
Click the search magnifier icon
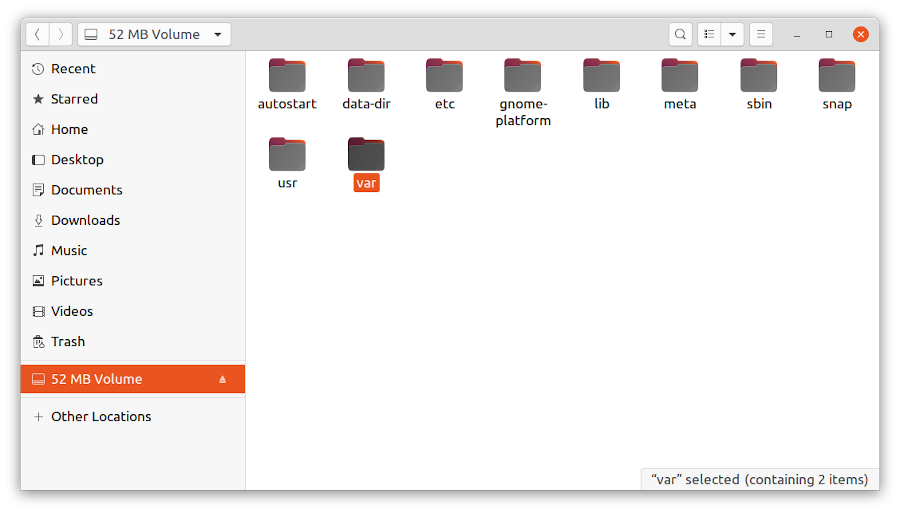[680, 34]
